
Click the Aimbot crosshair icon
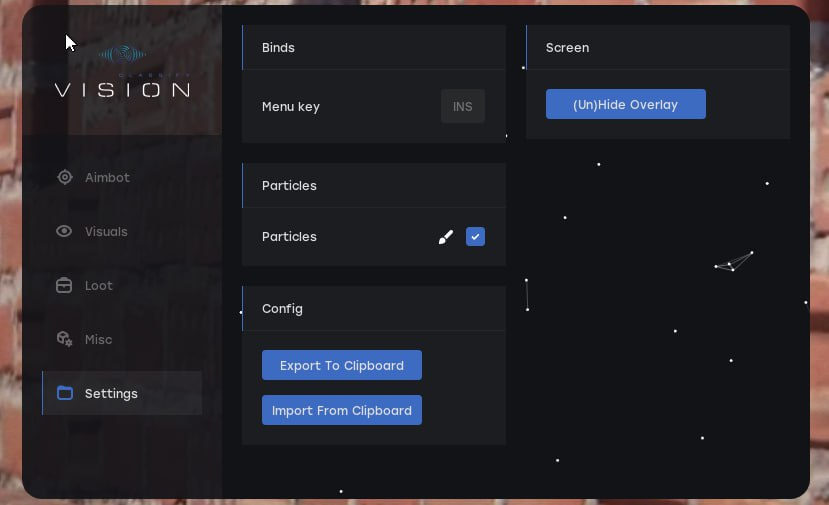[65, 177]
